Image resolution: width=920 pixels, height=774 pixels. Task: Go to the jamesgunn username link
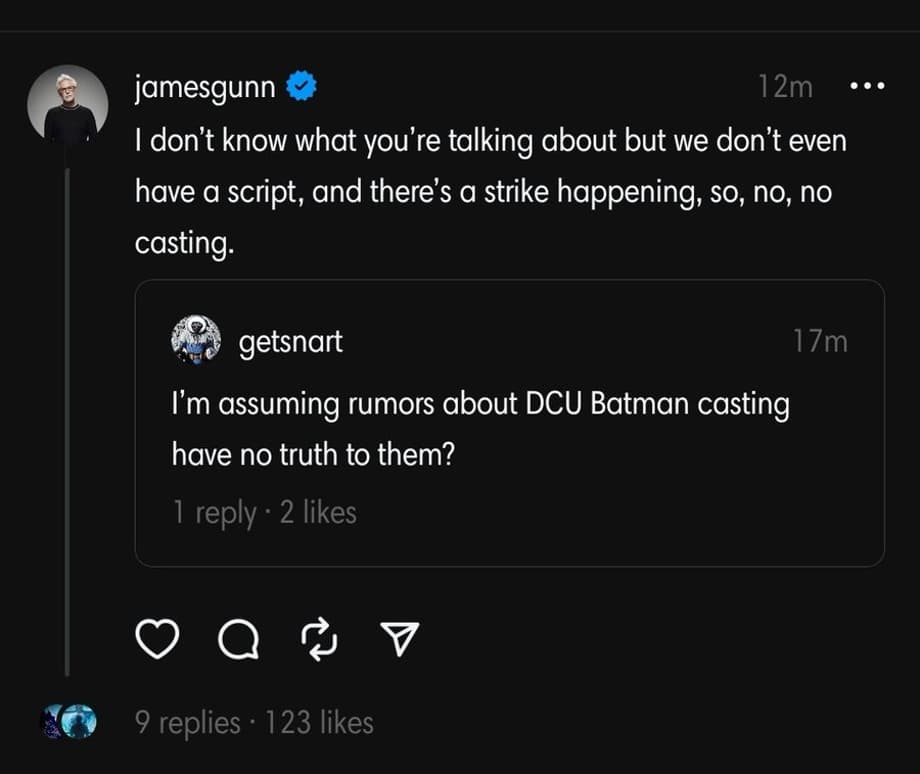(206, 87)
